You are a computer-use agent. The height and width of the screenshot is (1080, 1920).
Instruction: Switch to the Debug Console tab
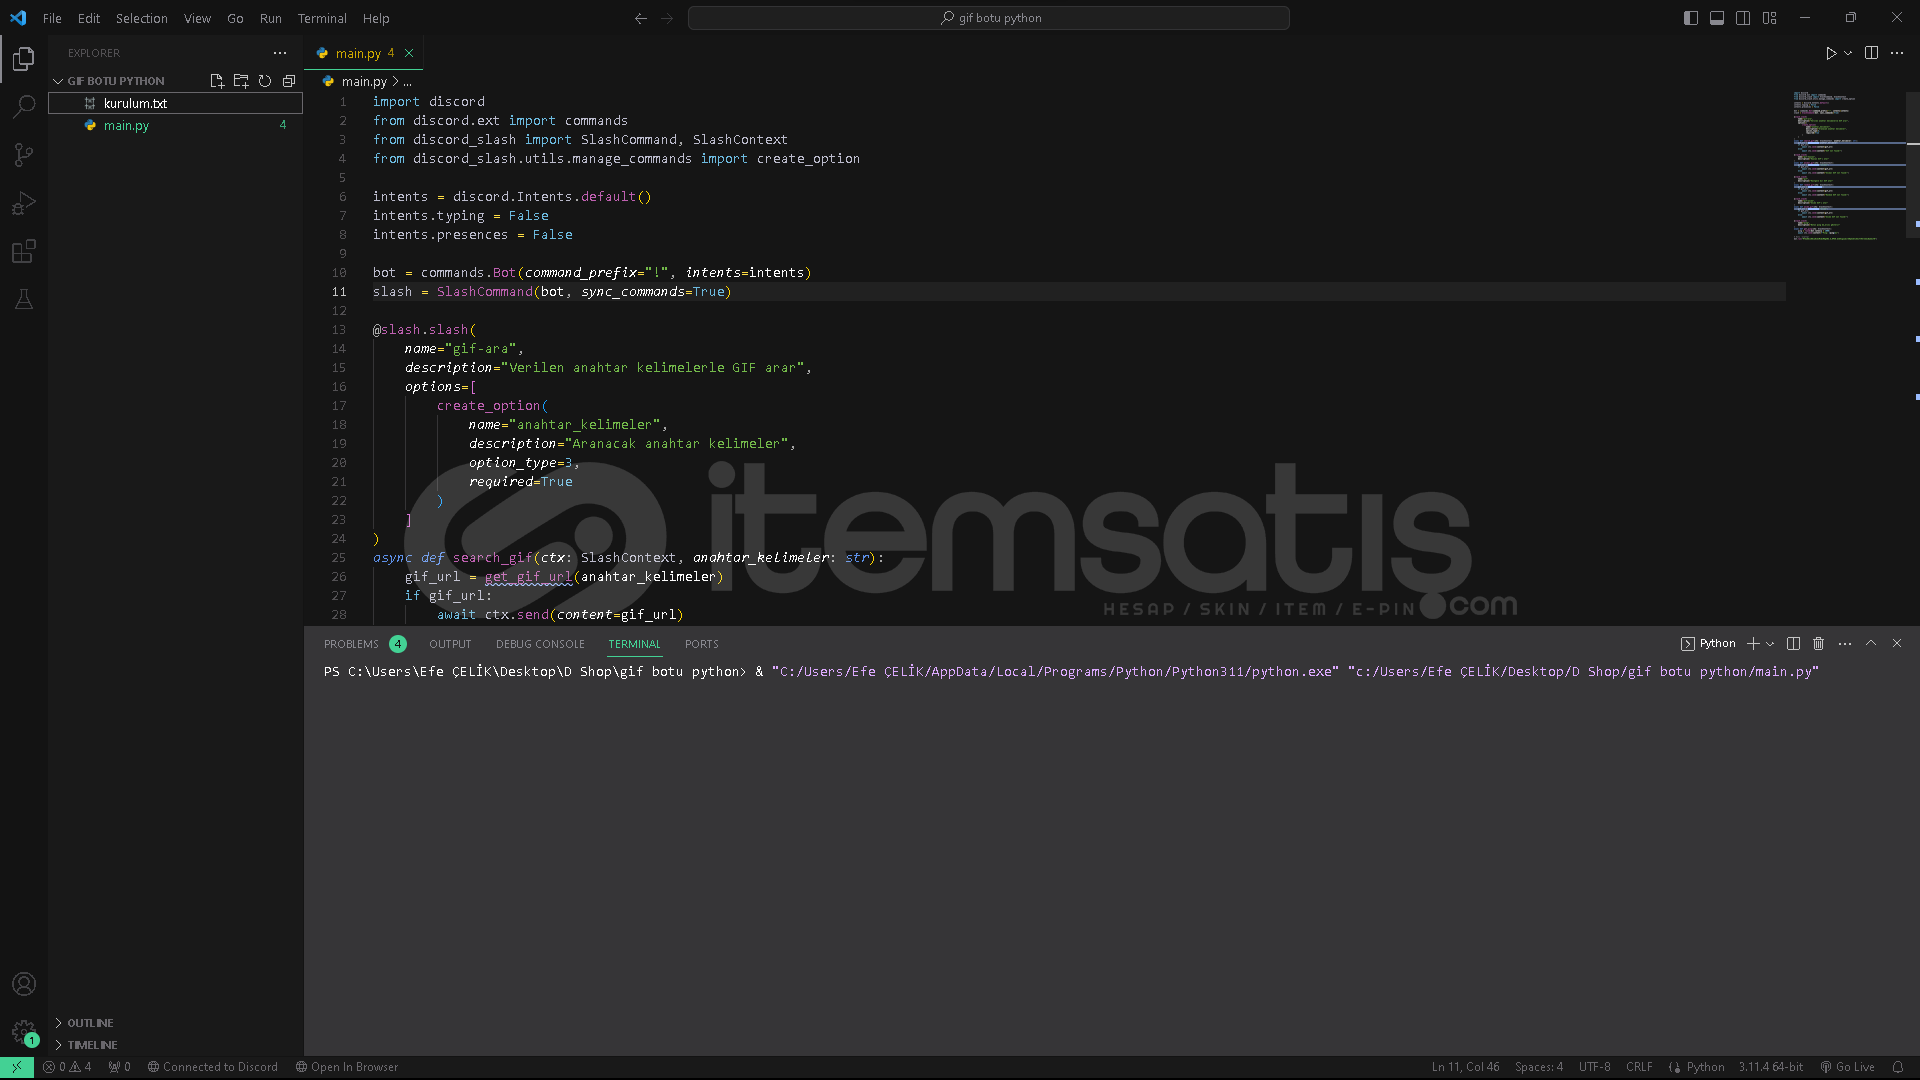540,644
